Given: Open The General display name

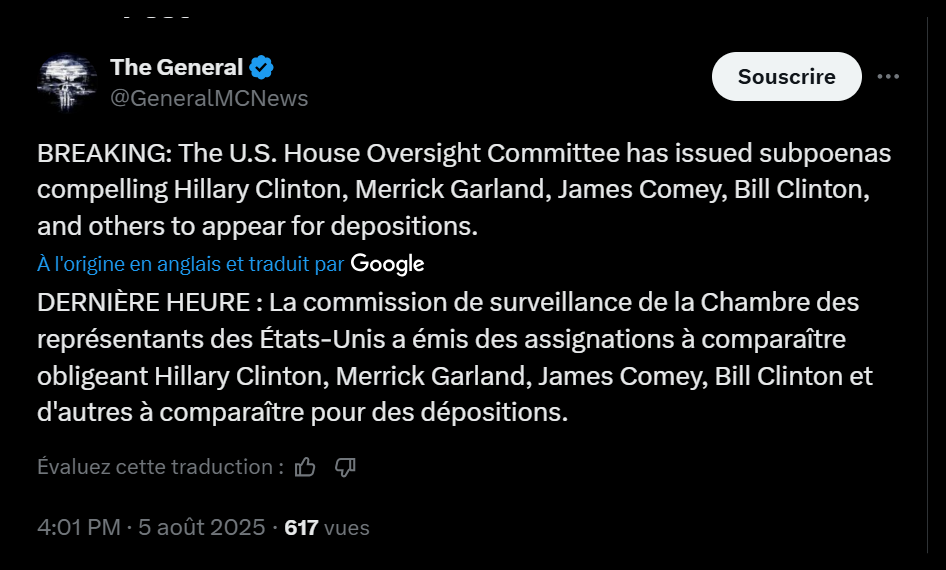Looking at the screenshot, I should 176,68.
